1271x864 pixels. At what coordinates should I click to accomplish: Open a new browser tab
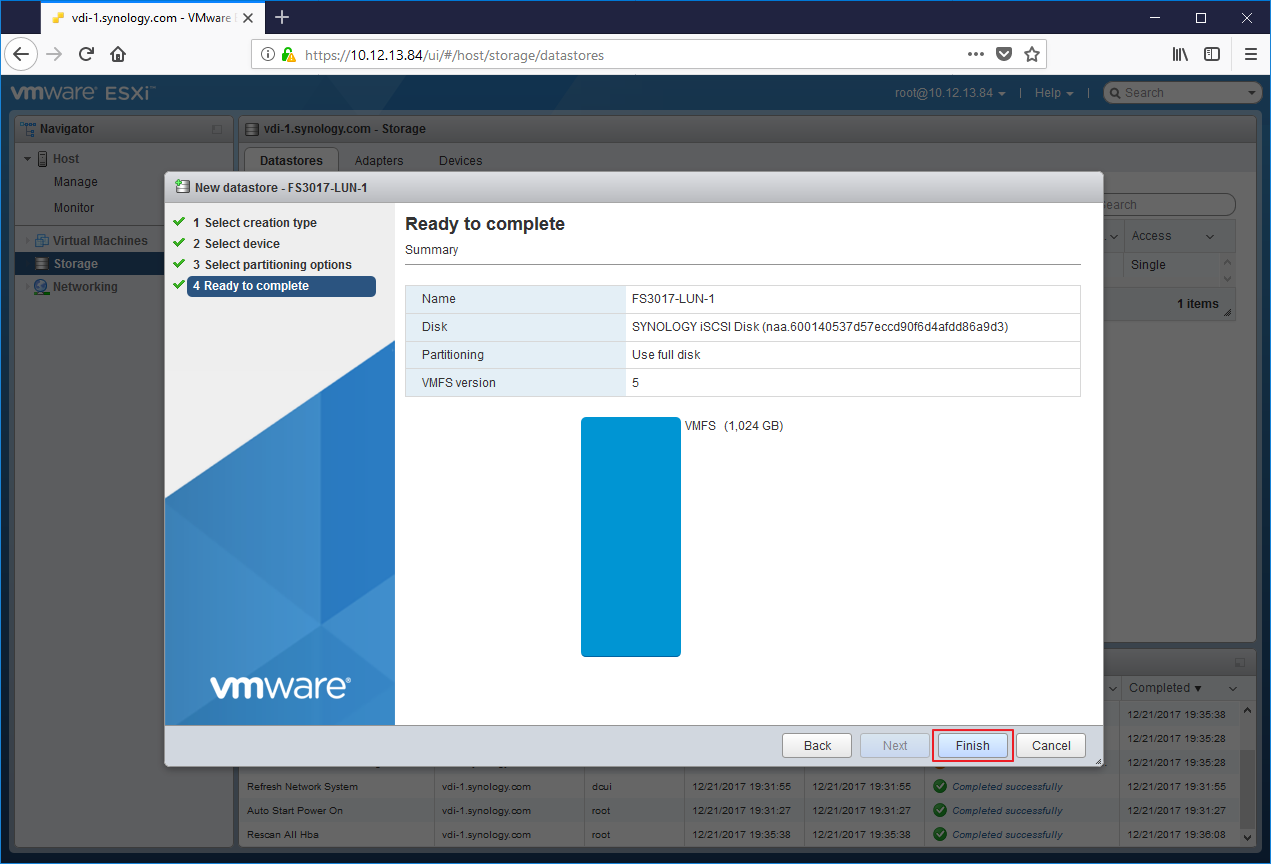pos(282,17)
